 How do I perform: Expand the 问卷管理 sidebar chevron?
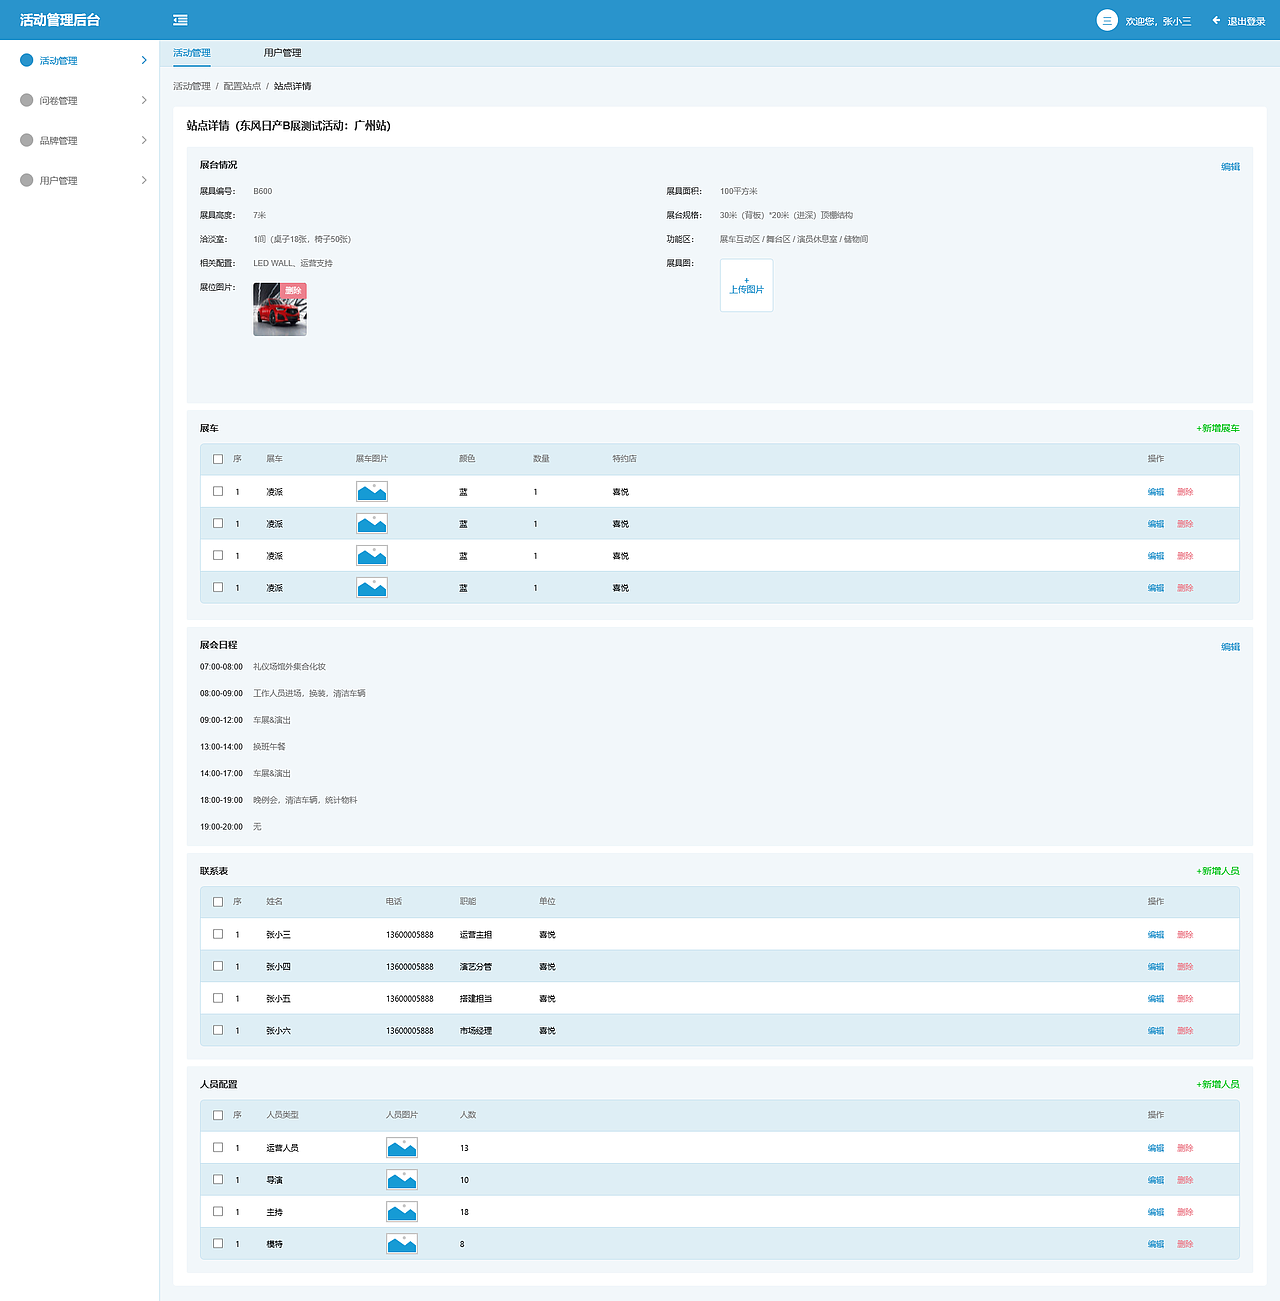pos(144,100)
